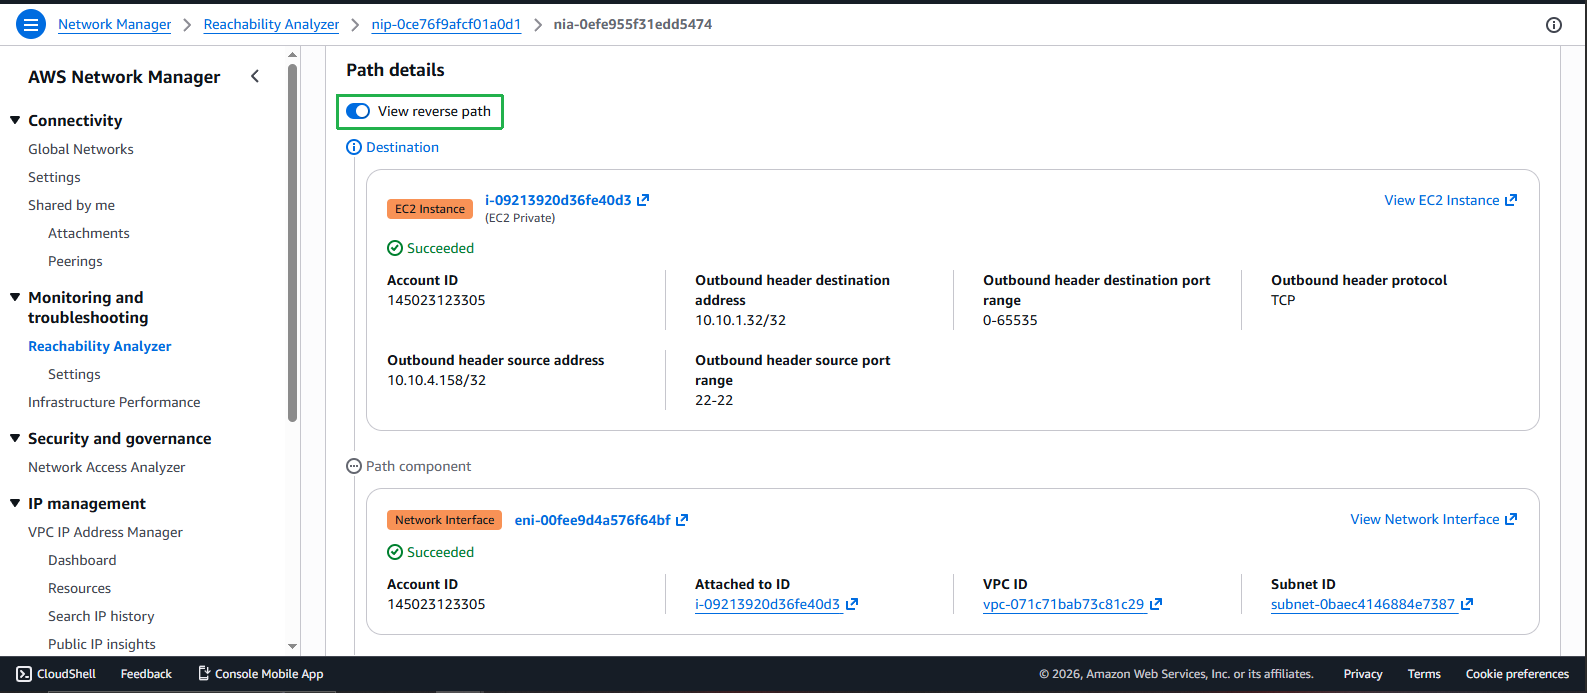Click external link icon beside i-09213920d36fe40d3 heading

pyautogui.click(x=643, y=200)
